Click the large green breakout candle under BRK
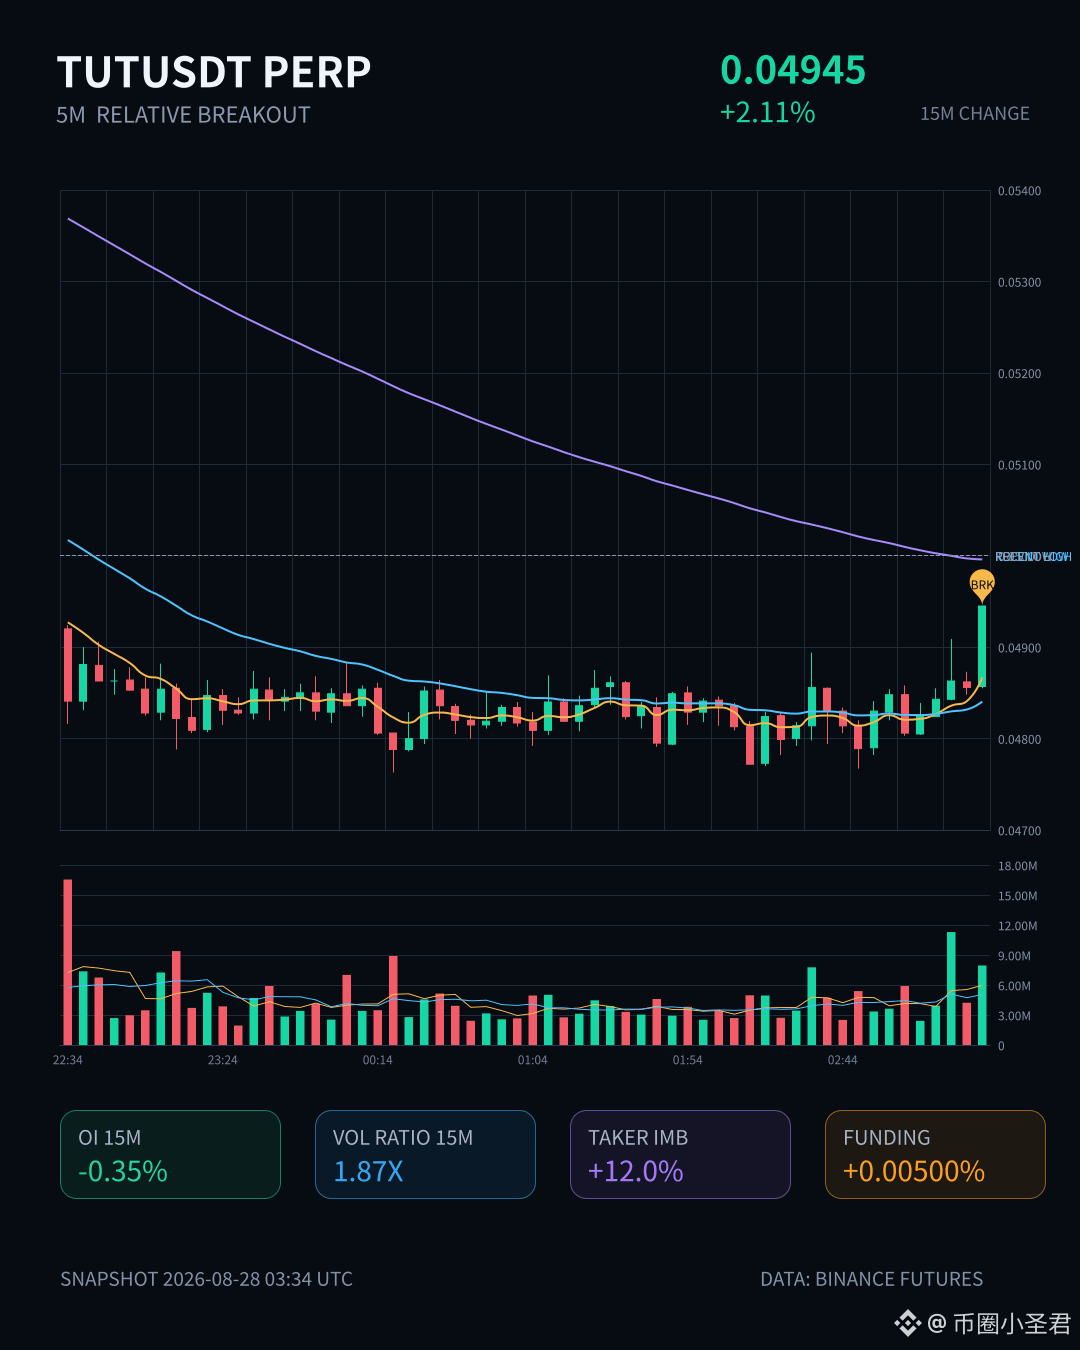This screenshot has width=1080, height=1350. (982, 646)
